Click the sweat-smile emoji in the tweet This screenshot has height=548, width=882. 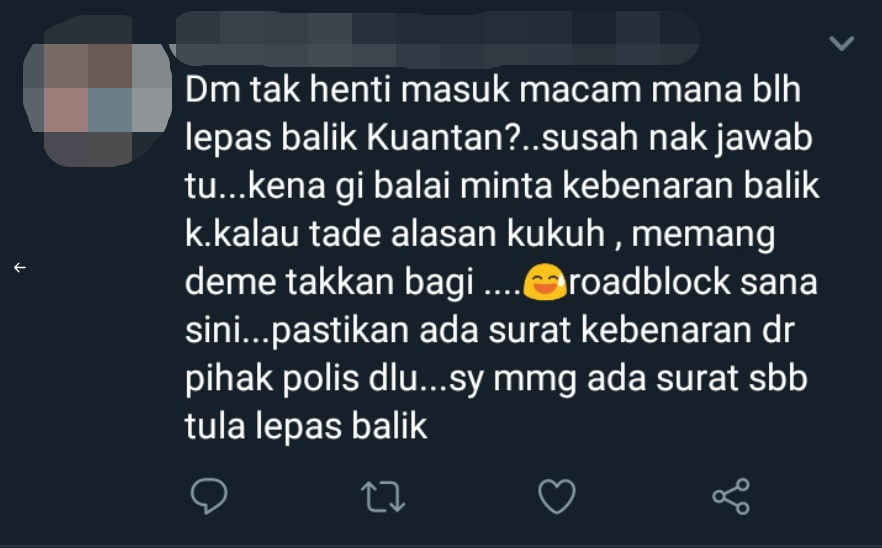(544, 281)
